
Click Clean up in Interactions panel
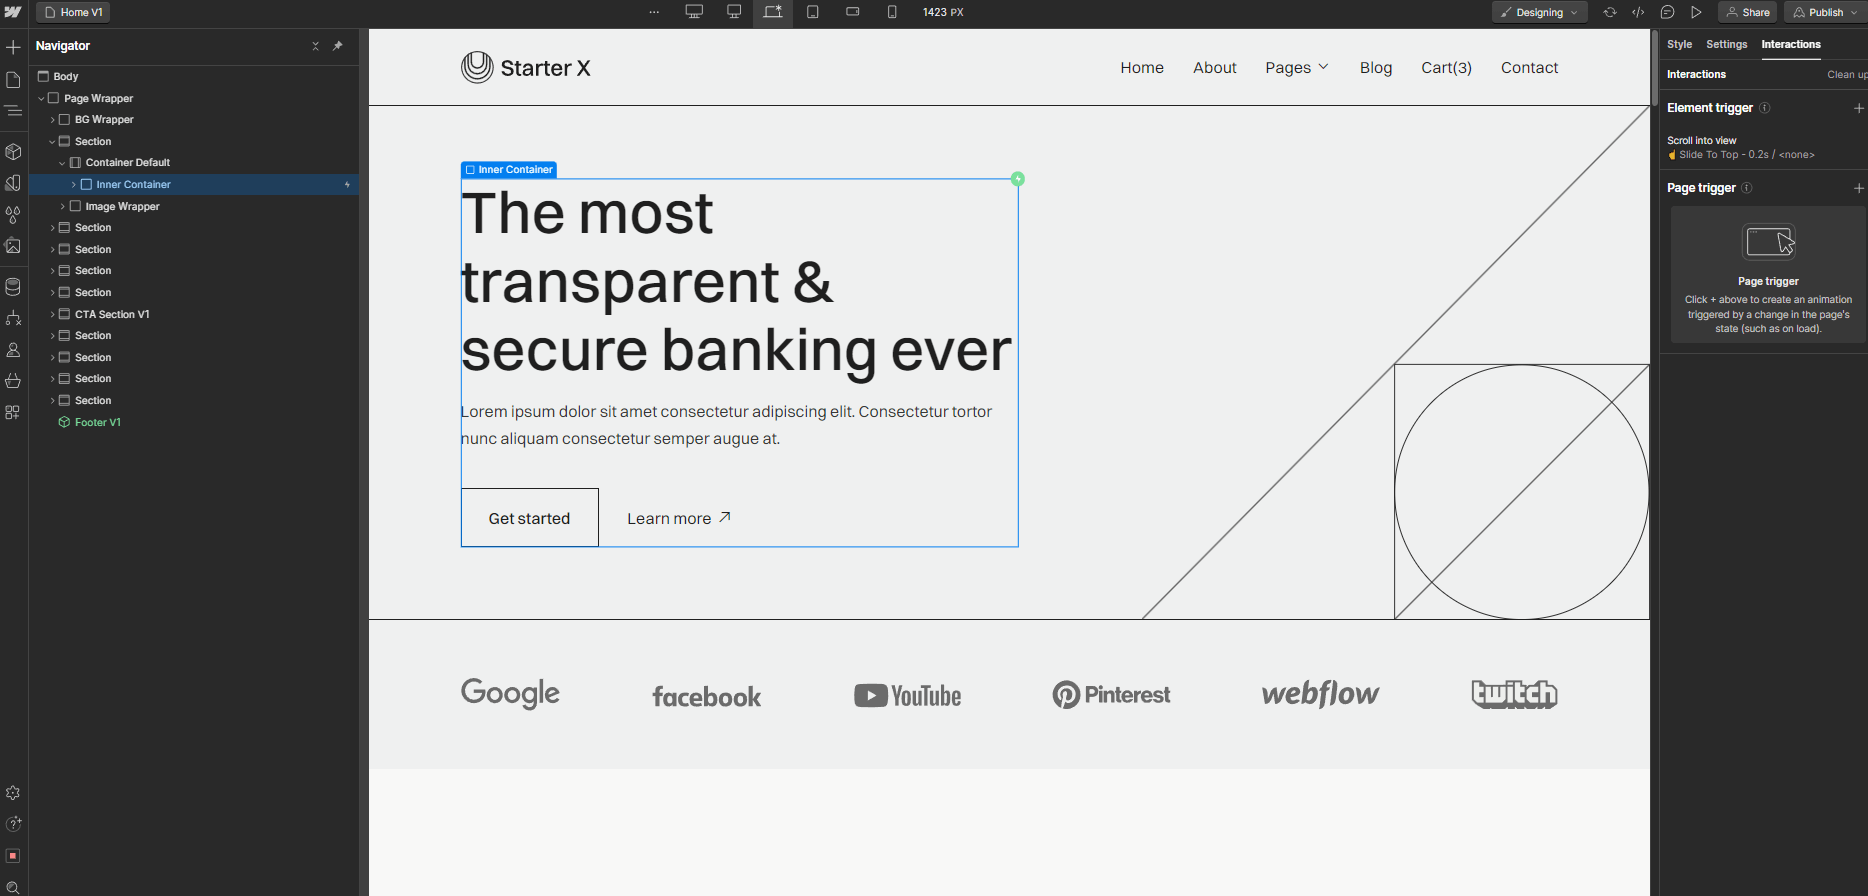point(1847,75)
